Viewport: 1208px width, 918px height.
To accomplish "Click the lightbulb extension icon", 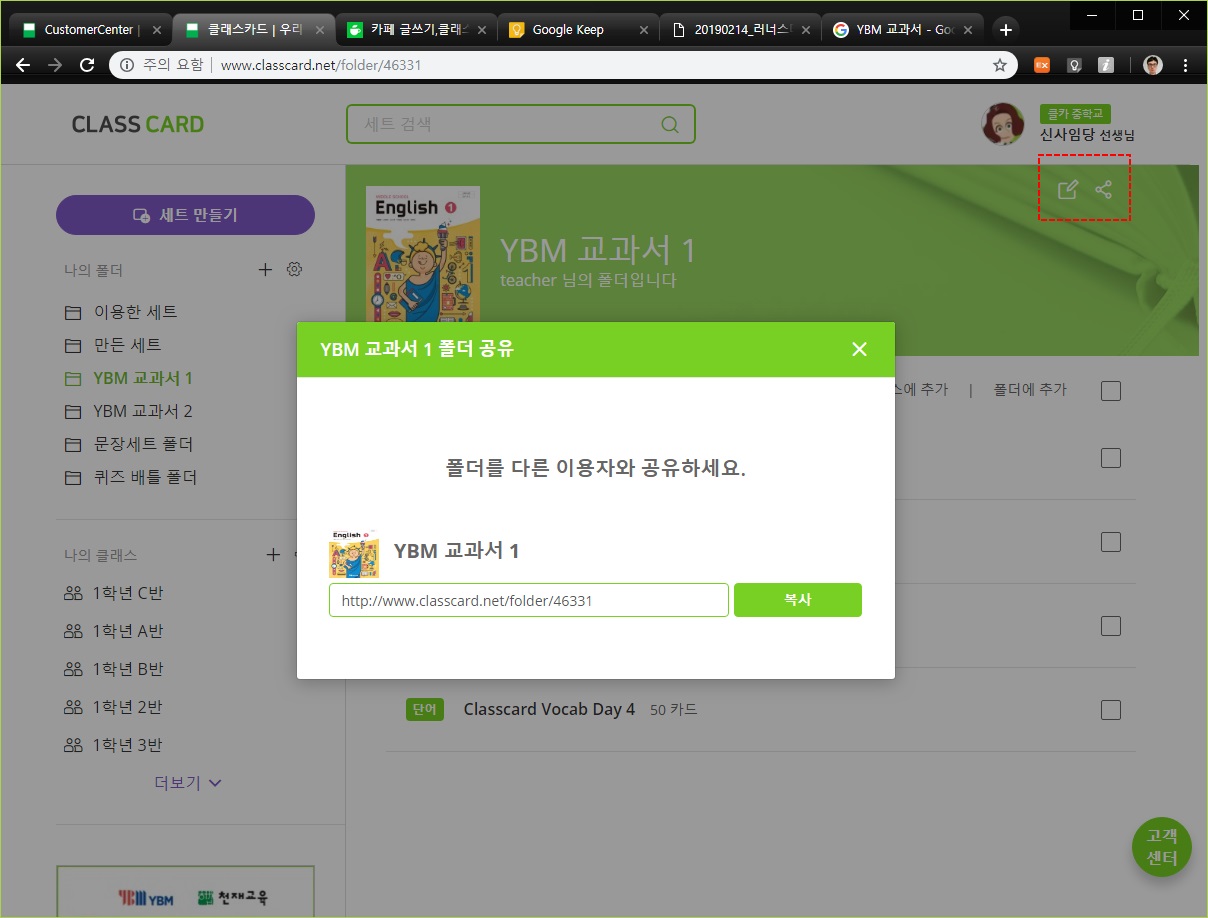I will 1074,65.
